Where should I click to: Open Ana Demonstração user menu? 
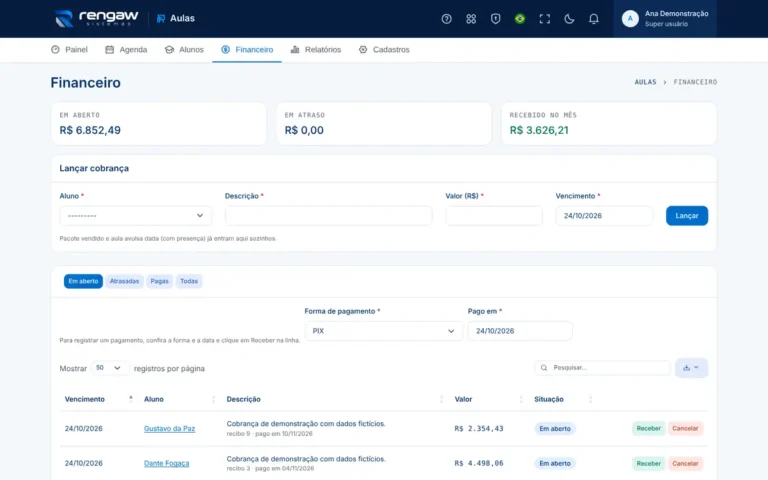[665, 19]
